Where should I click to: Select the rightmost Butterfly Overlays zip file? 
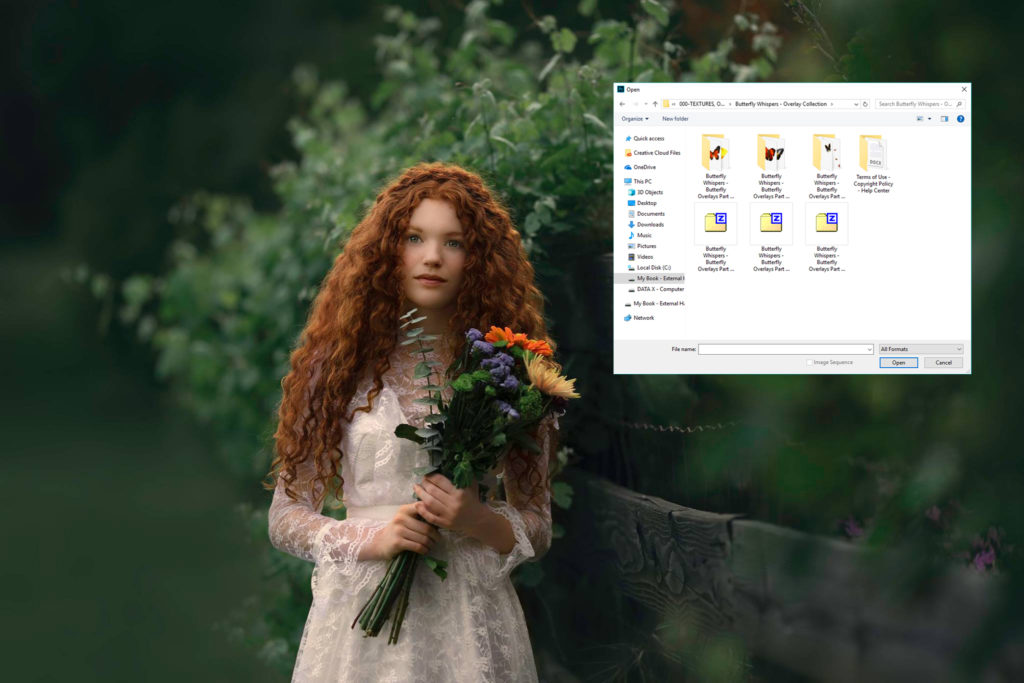(827, 239)
